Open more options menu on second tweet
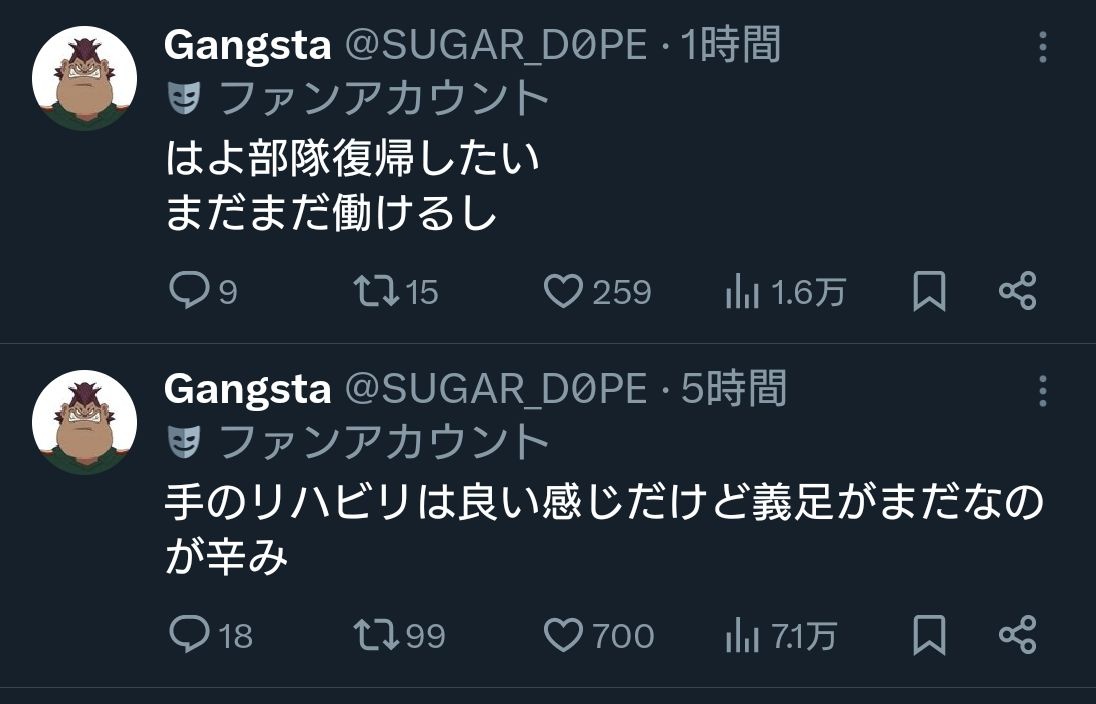This screenshot has height=704, width=1096. pyautogui.click(x=1043, y=391)
